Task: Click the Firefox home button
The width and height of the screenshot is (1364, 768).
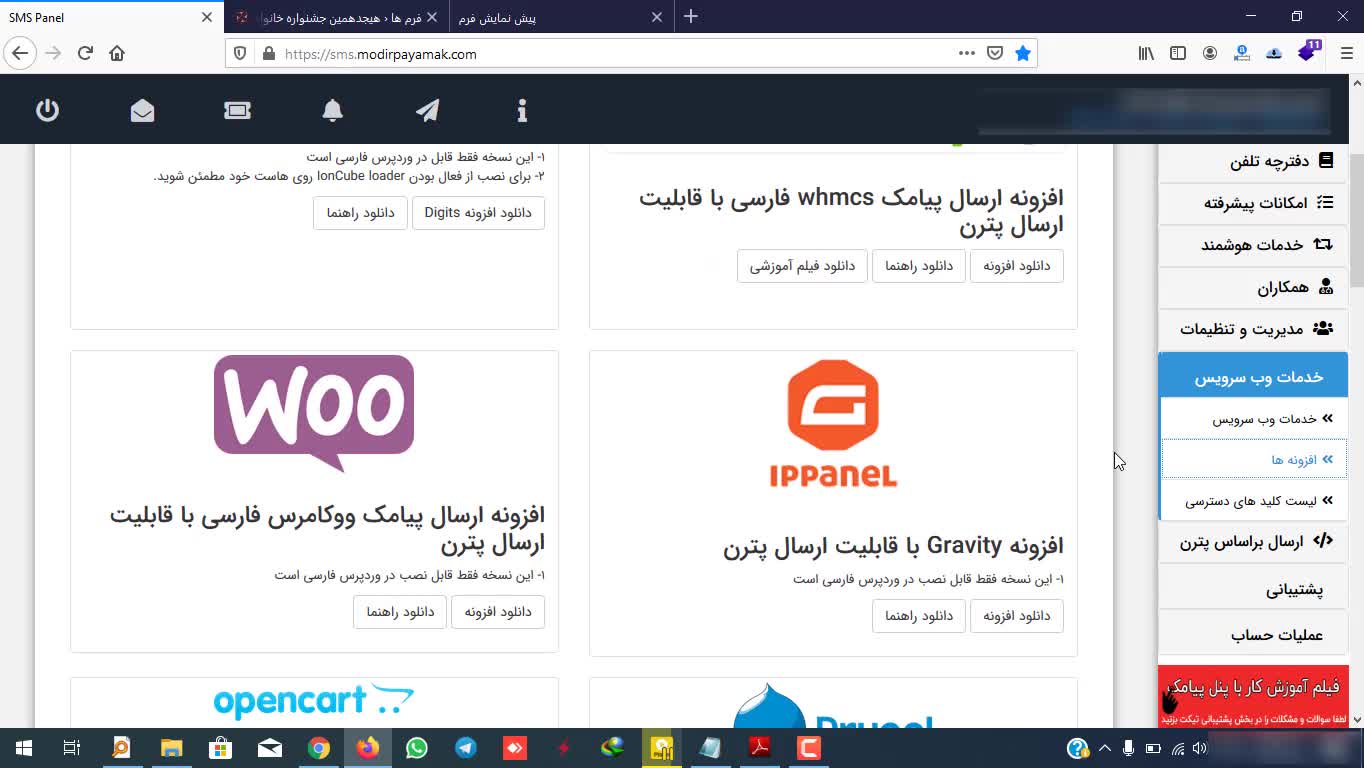Action: (x=117, y=54)
